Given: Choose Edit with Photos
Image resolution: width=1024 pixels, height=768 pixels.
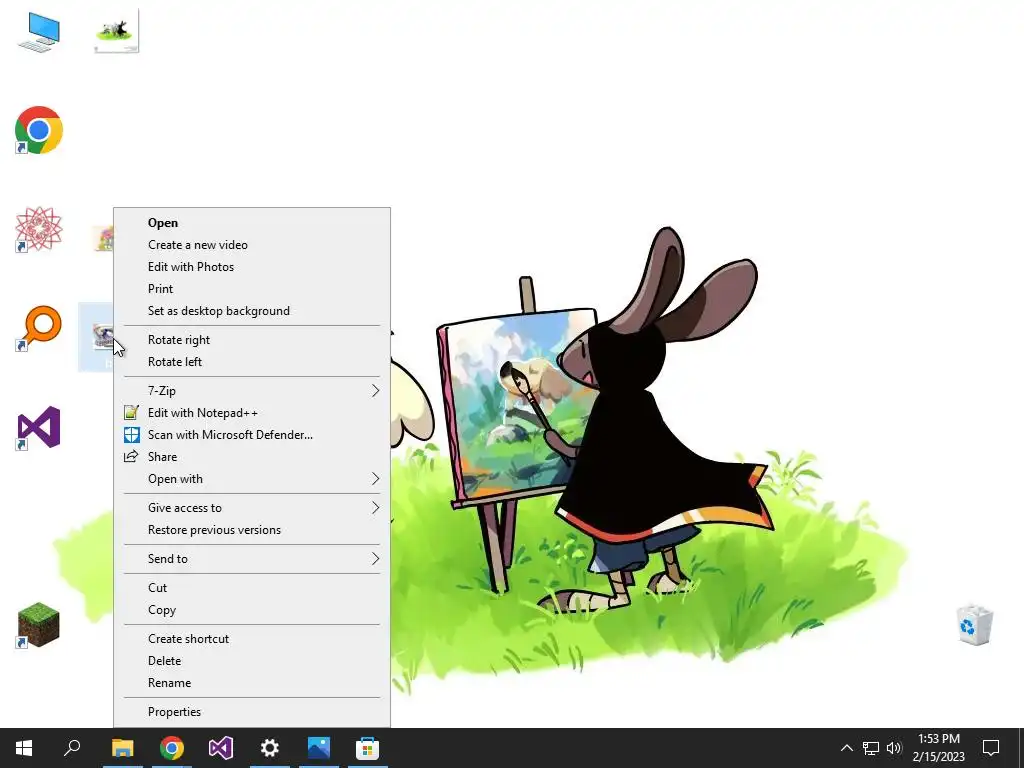Looking at the screenshot, I should [x=251, y=267].
